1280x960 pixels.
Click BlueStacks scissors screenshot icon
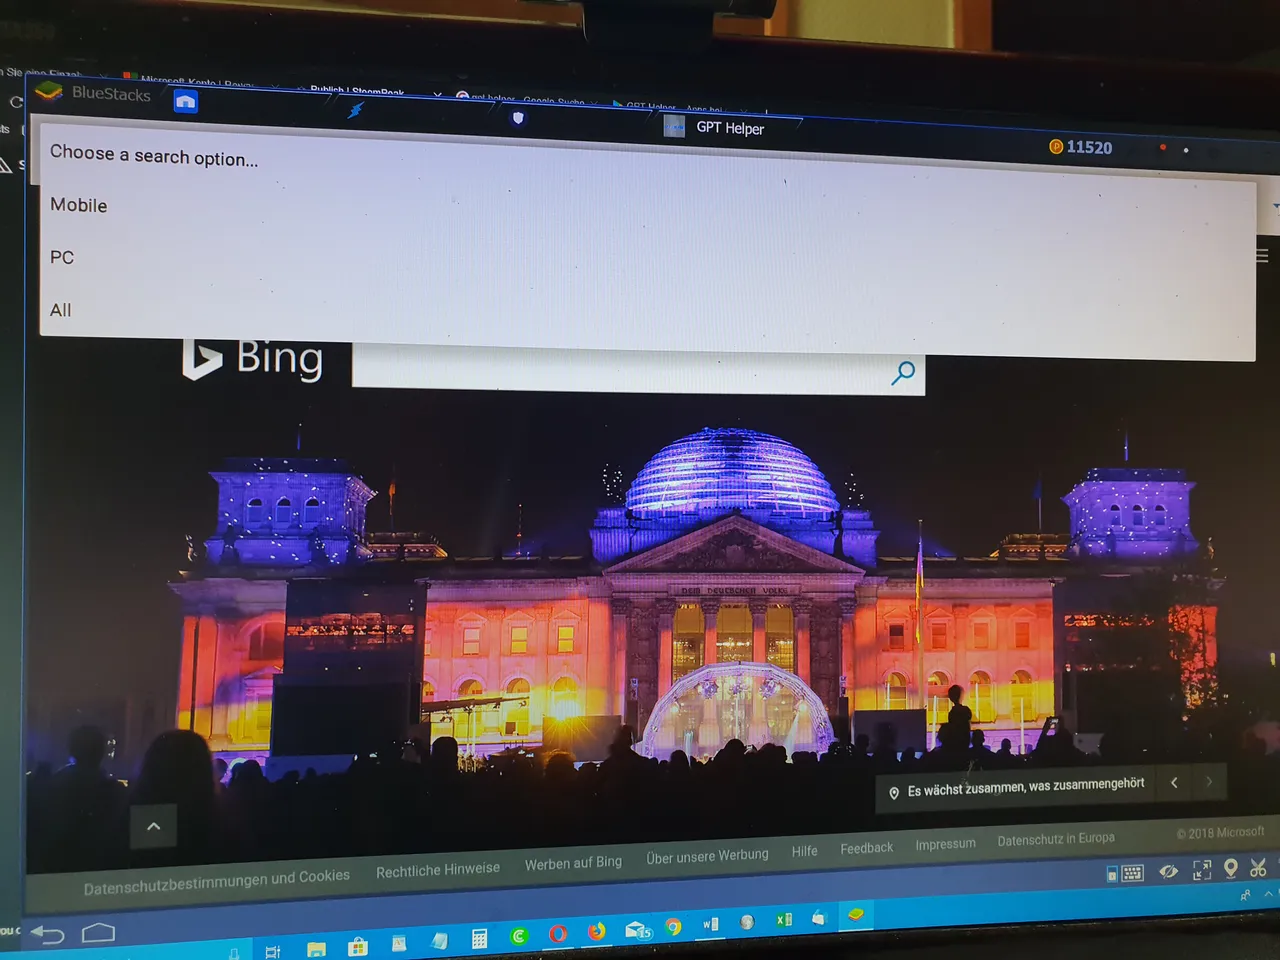point(1258,867)
